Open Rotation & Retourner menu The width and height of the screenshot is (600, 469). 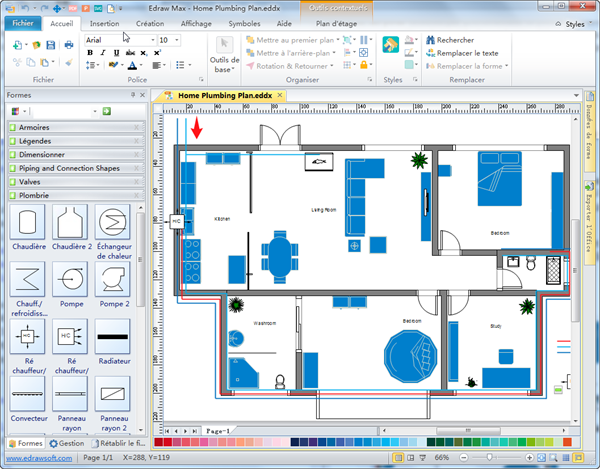click(290, 66)
